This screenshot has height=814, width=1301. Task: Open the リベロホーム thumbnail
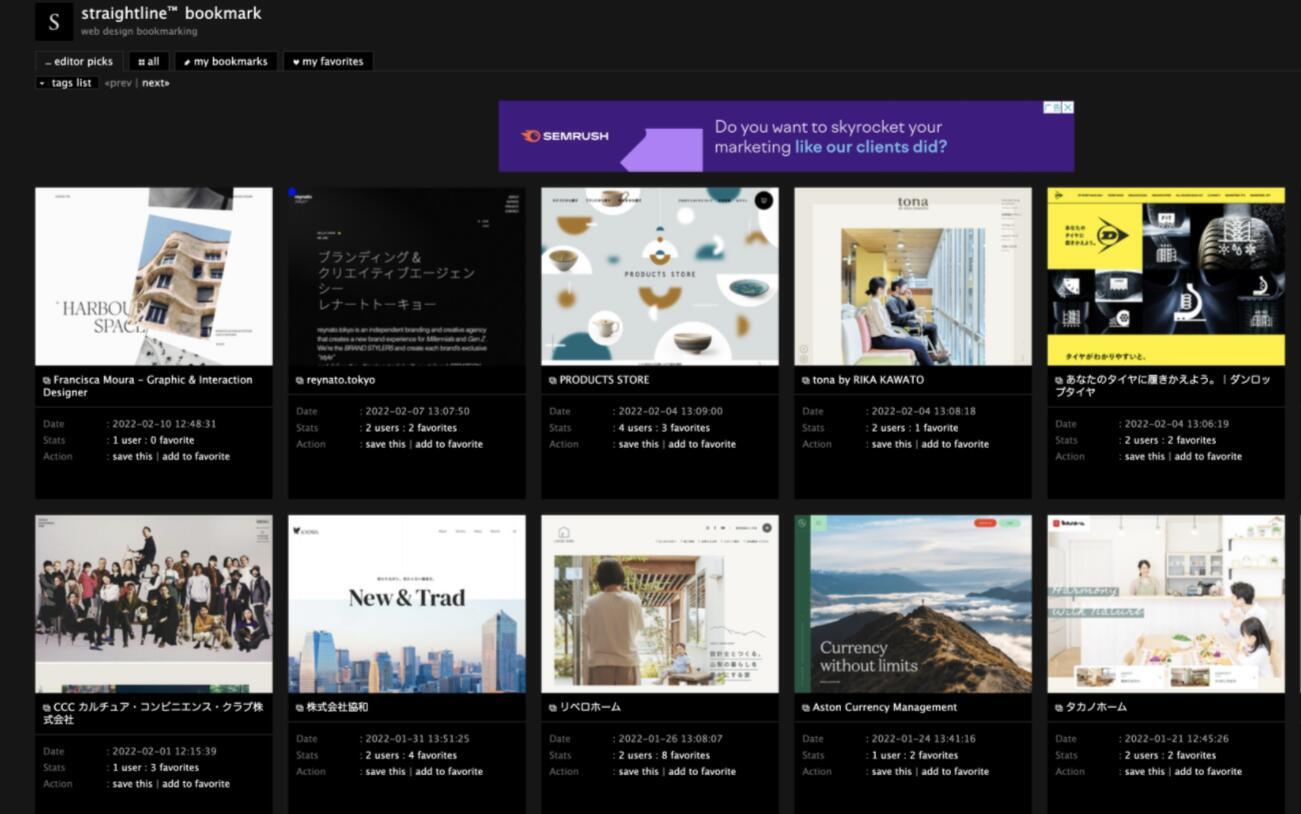click(x=660, y=604)
